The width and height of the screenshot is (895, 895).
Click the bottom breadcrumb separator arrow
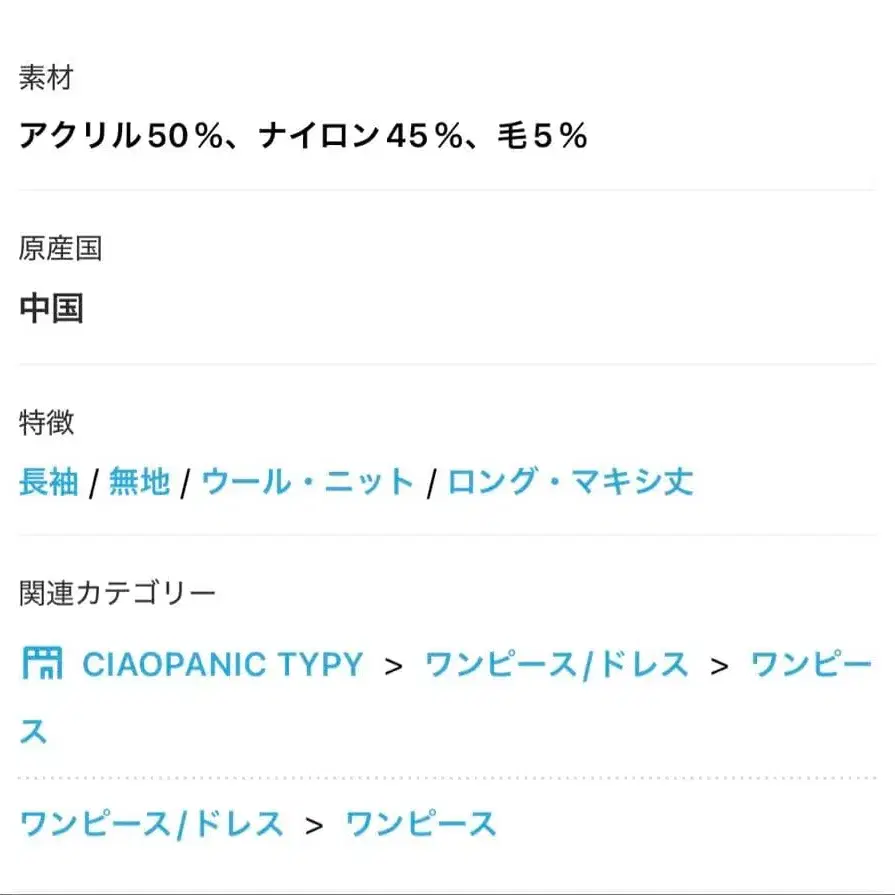pos(313,822)
